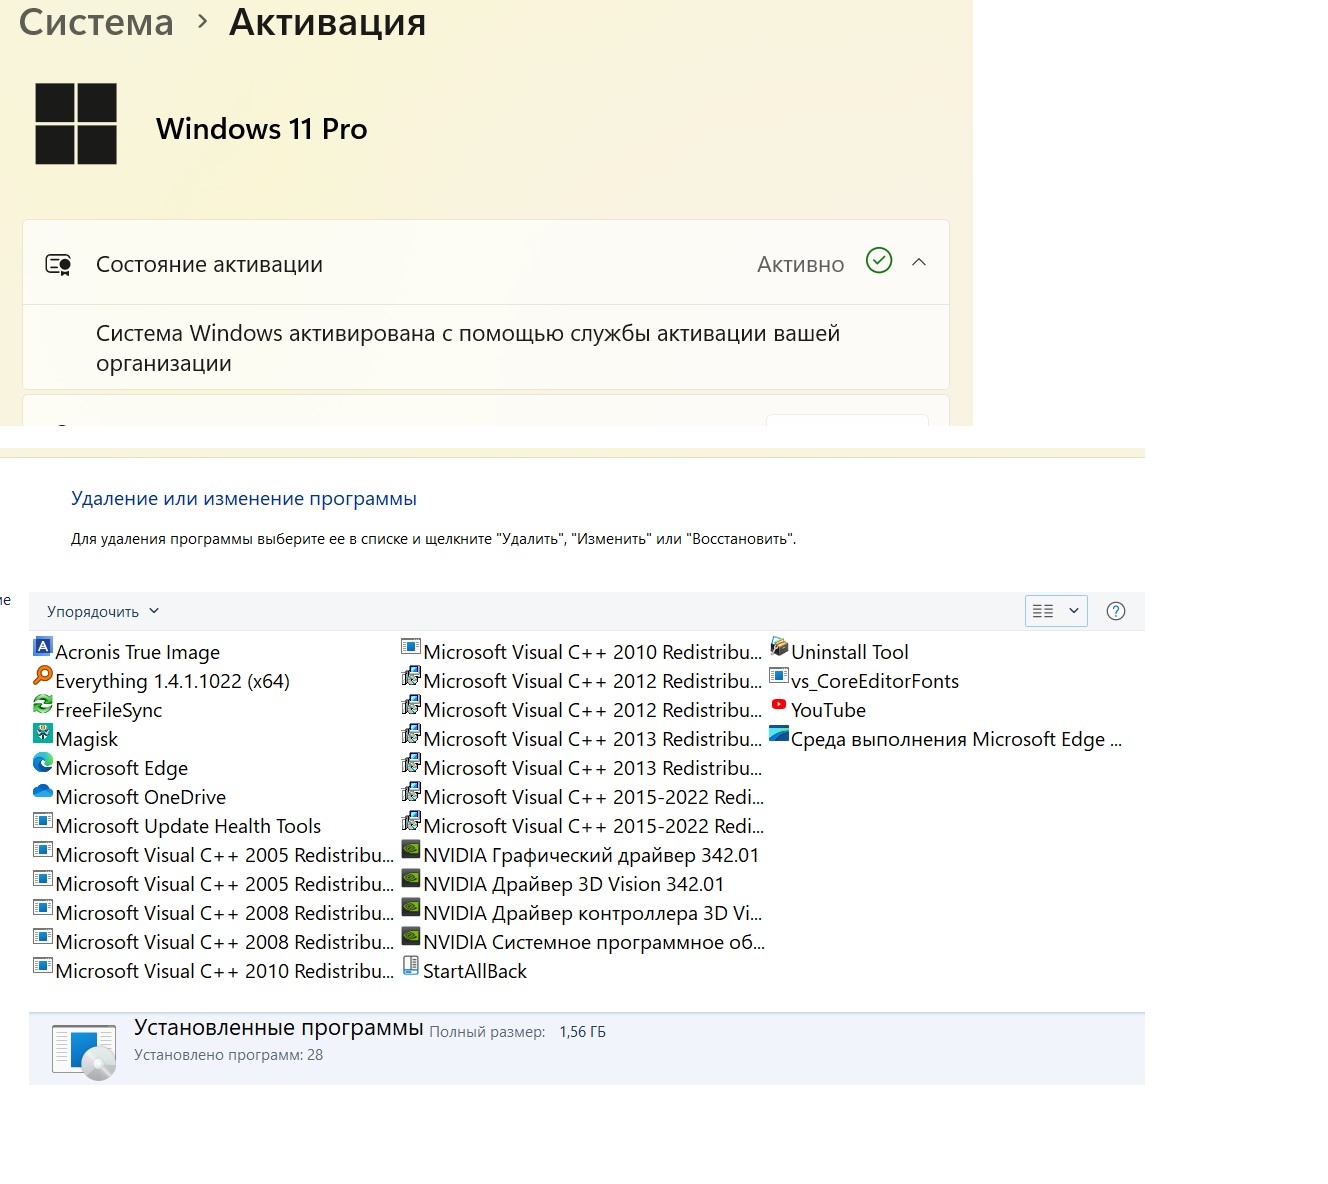This screenshot has height=1184, width=1328.
Task: Click the activation status certificate icon
Action: click(59, 265)
